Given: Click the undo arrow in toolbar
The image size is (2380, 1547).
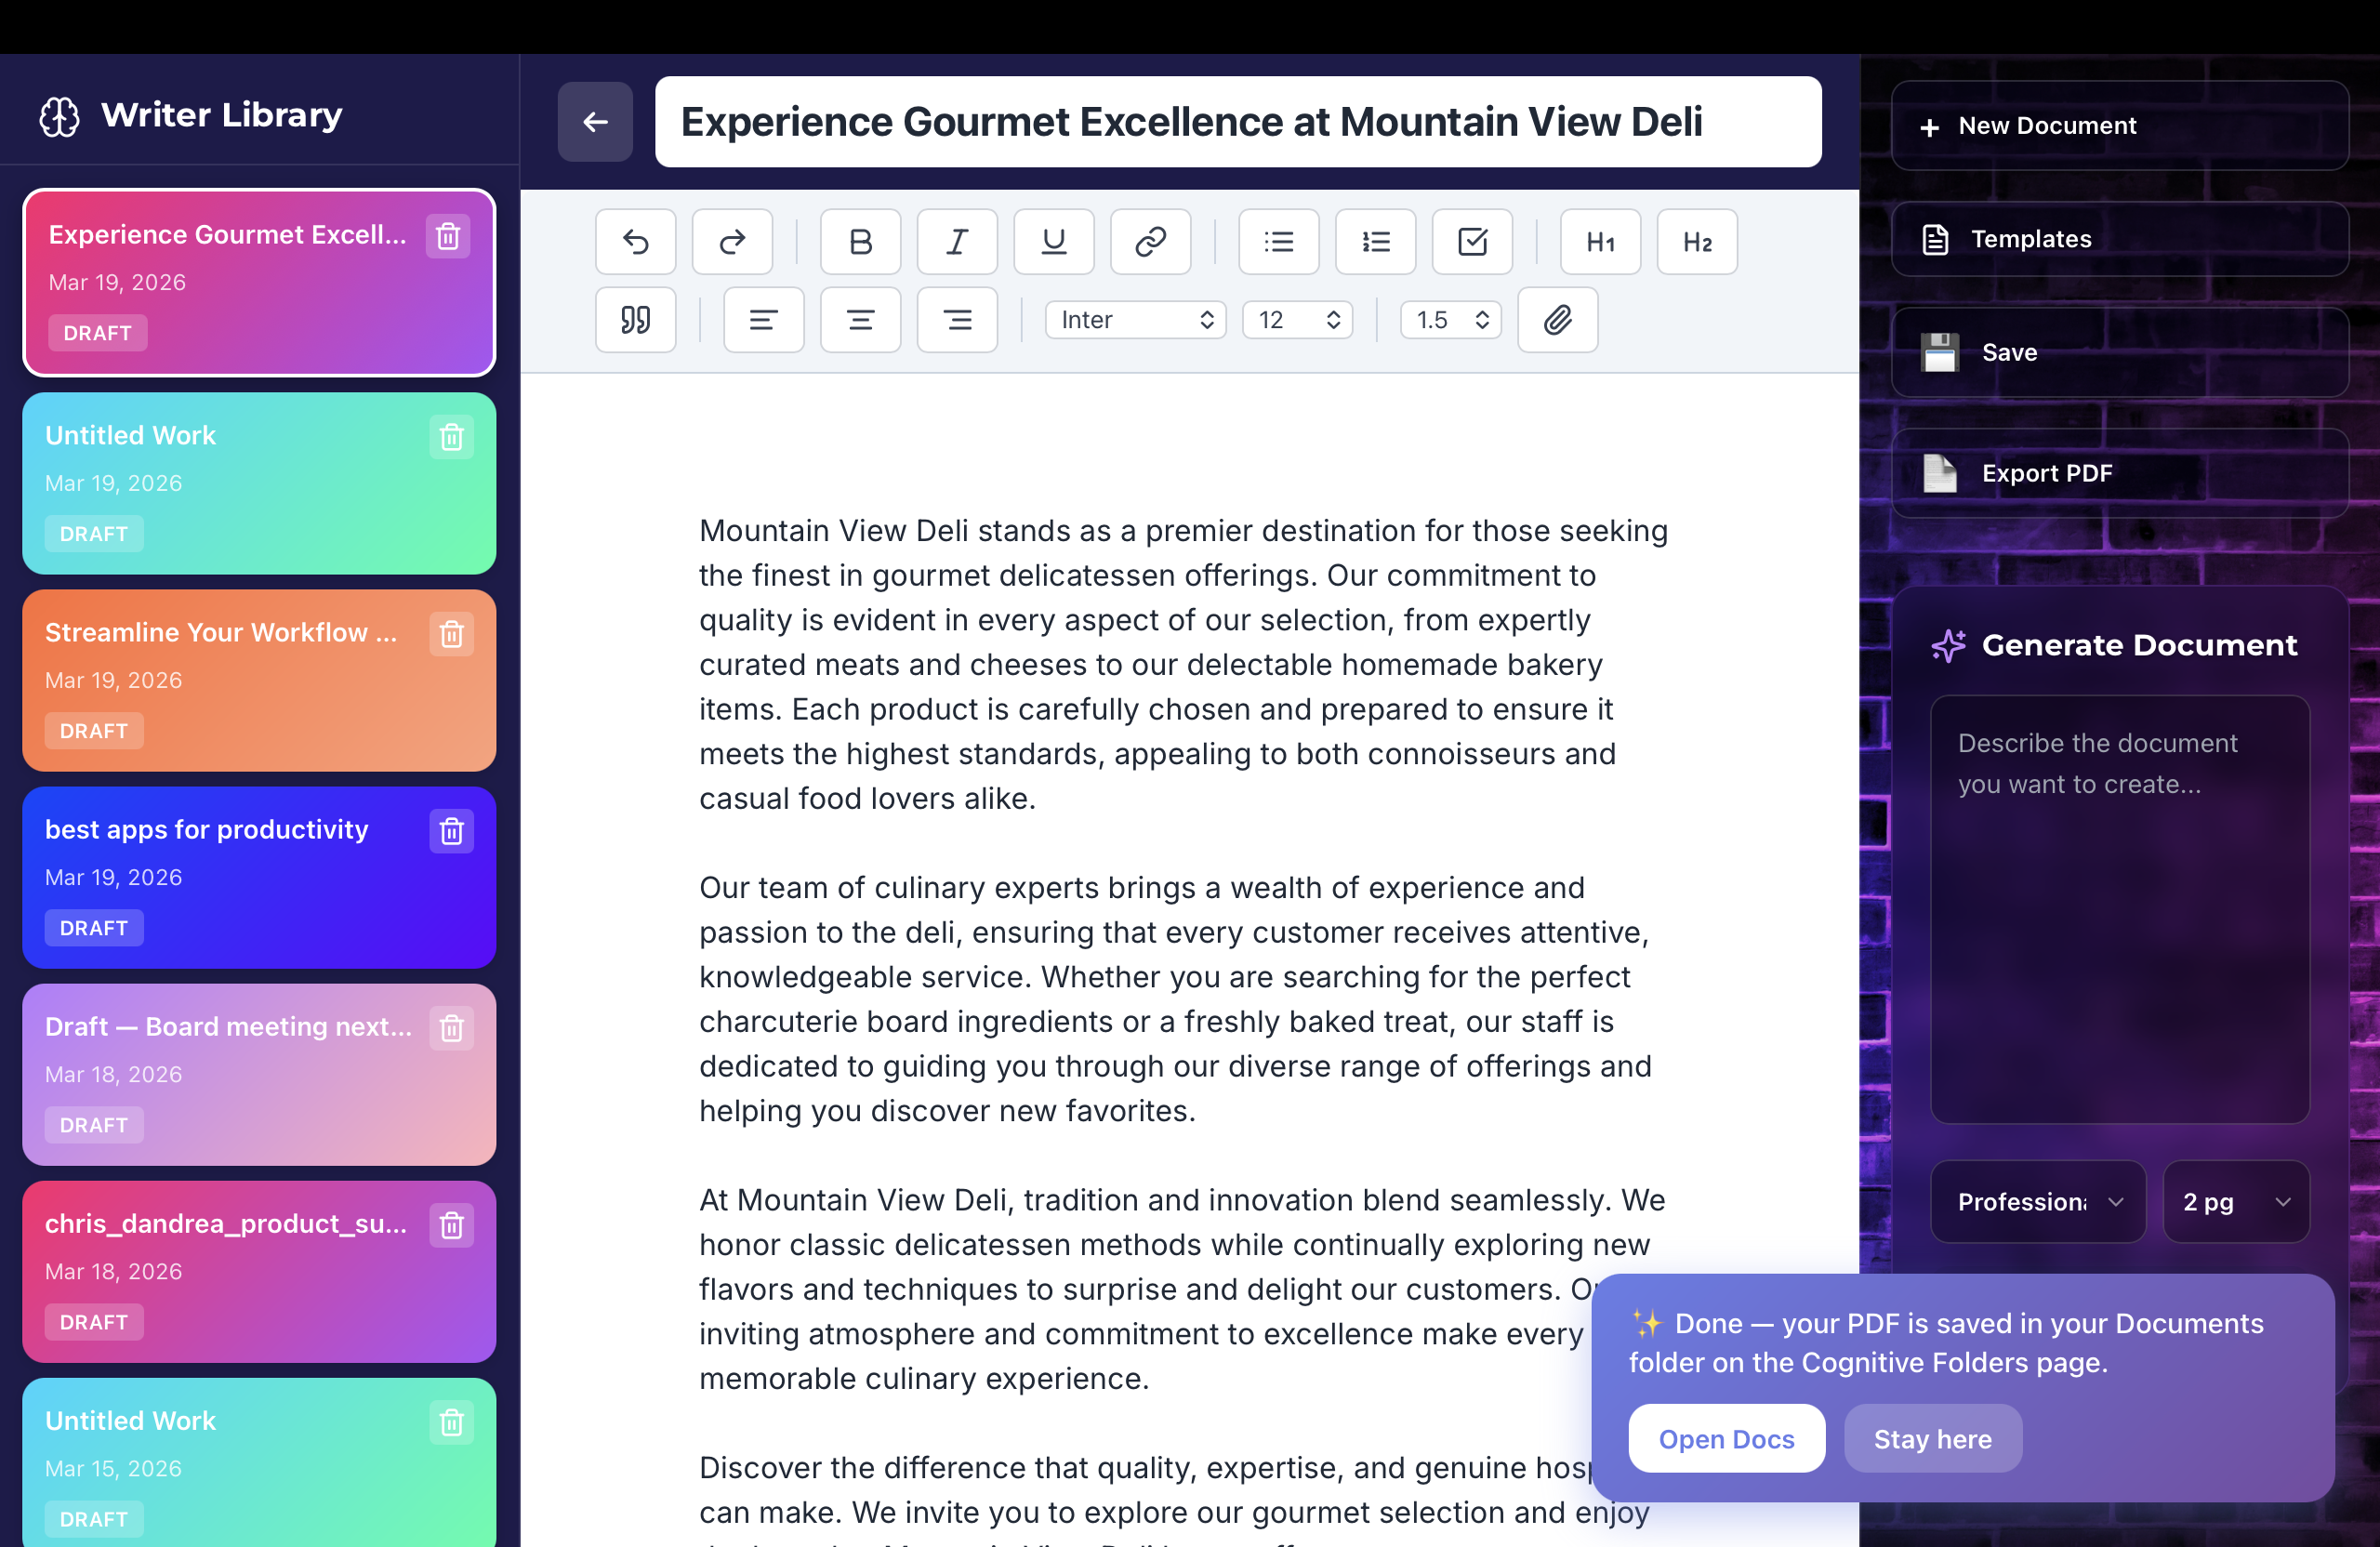Looking at the screenshot, I should tap(635, 242).
